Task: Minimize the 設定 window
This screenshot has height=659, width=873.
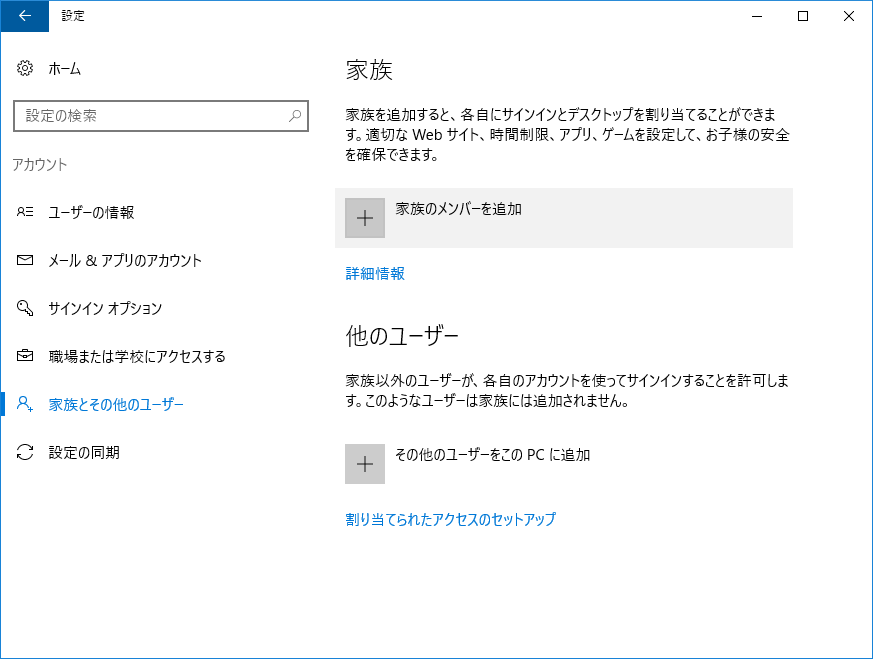Action: click(757, 16)
